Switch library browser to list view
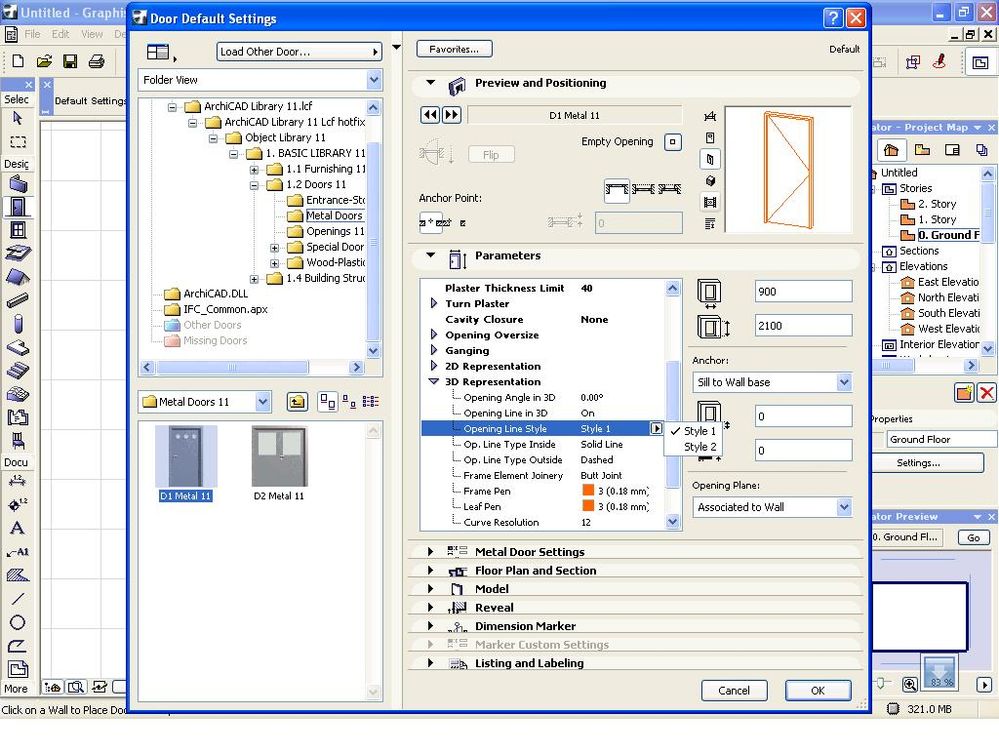Image resolution: width=999 pixels, height=749 pixels. point(370,402)
